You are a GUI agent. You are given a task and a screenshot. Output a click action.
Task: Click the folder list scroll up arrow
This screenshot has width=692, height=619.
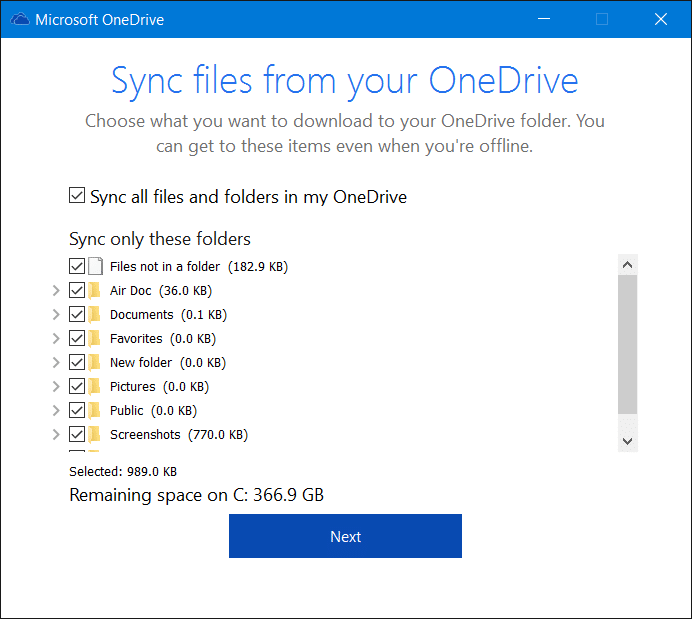point(627,265)
